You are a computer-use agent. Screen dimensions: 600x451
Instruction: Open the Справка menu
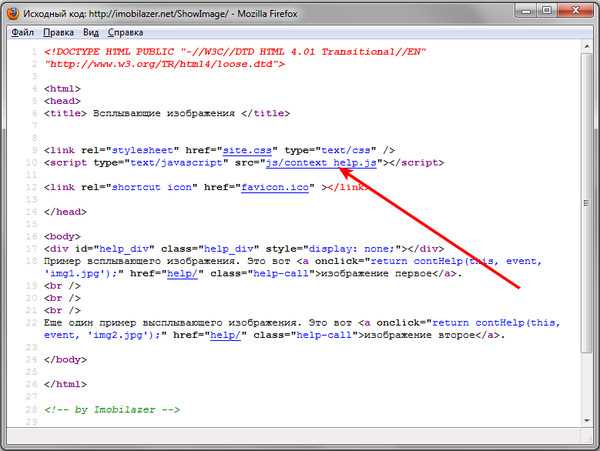[125, 33]
